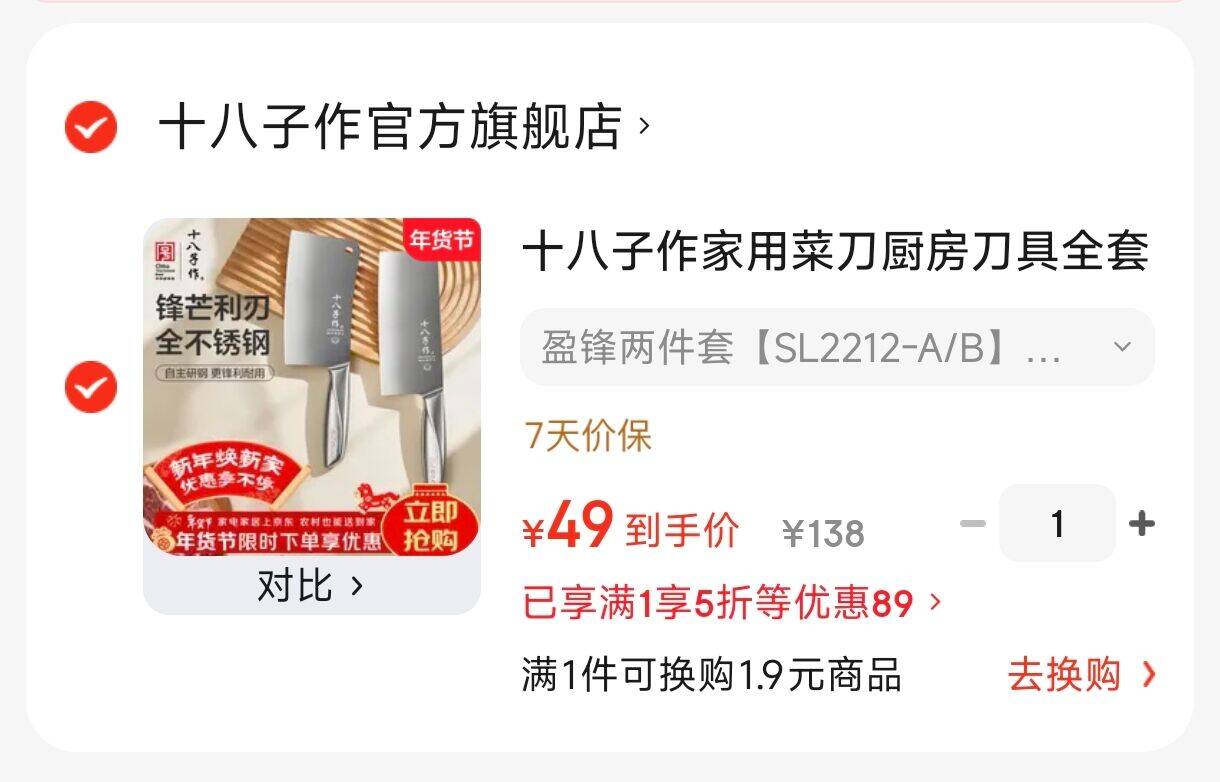Deselect the kitchen knife product checkbox
1220x782 pixels.
[91, 387]
